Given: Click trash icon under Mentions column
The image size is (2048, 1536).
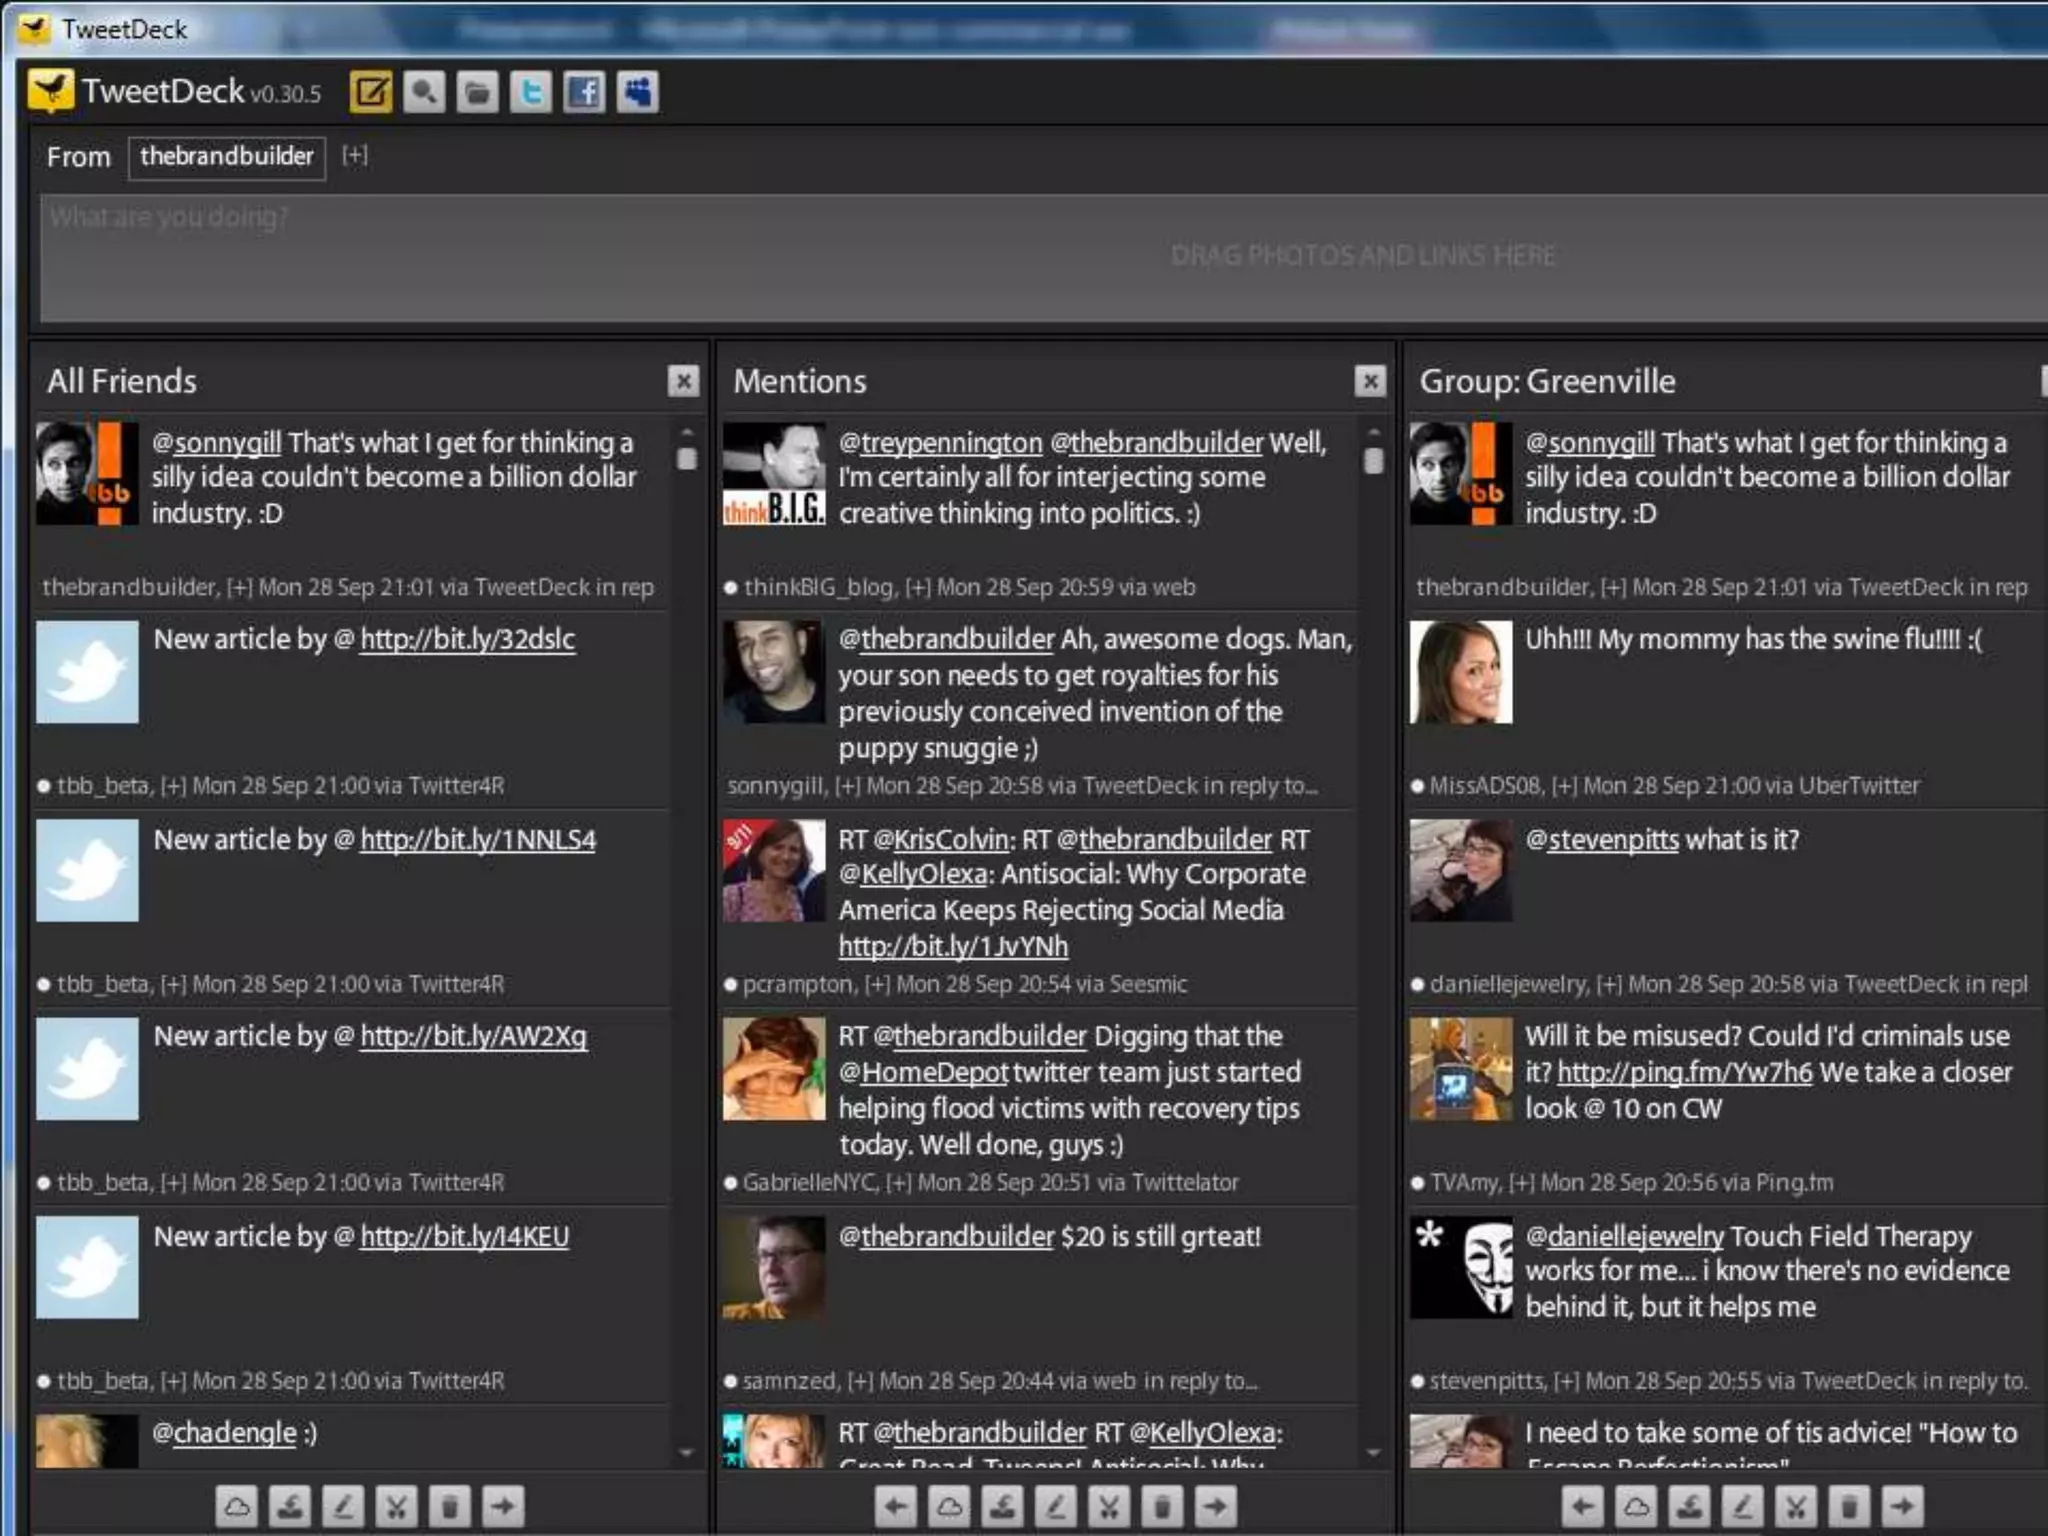Looking at the screenshot, I should point(1162,1506).
